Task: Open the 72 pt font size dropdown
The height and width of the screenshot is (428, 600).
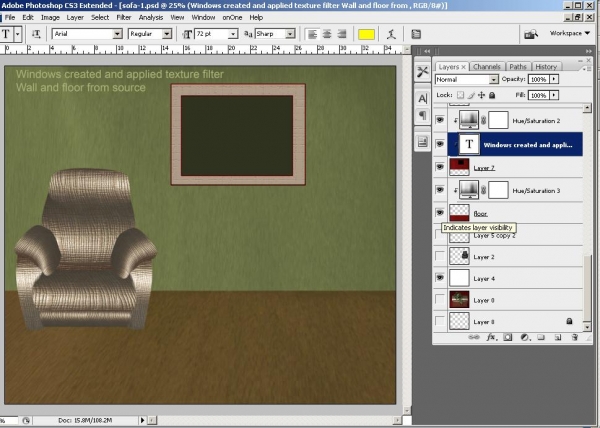Action: click(233, 34)
